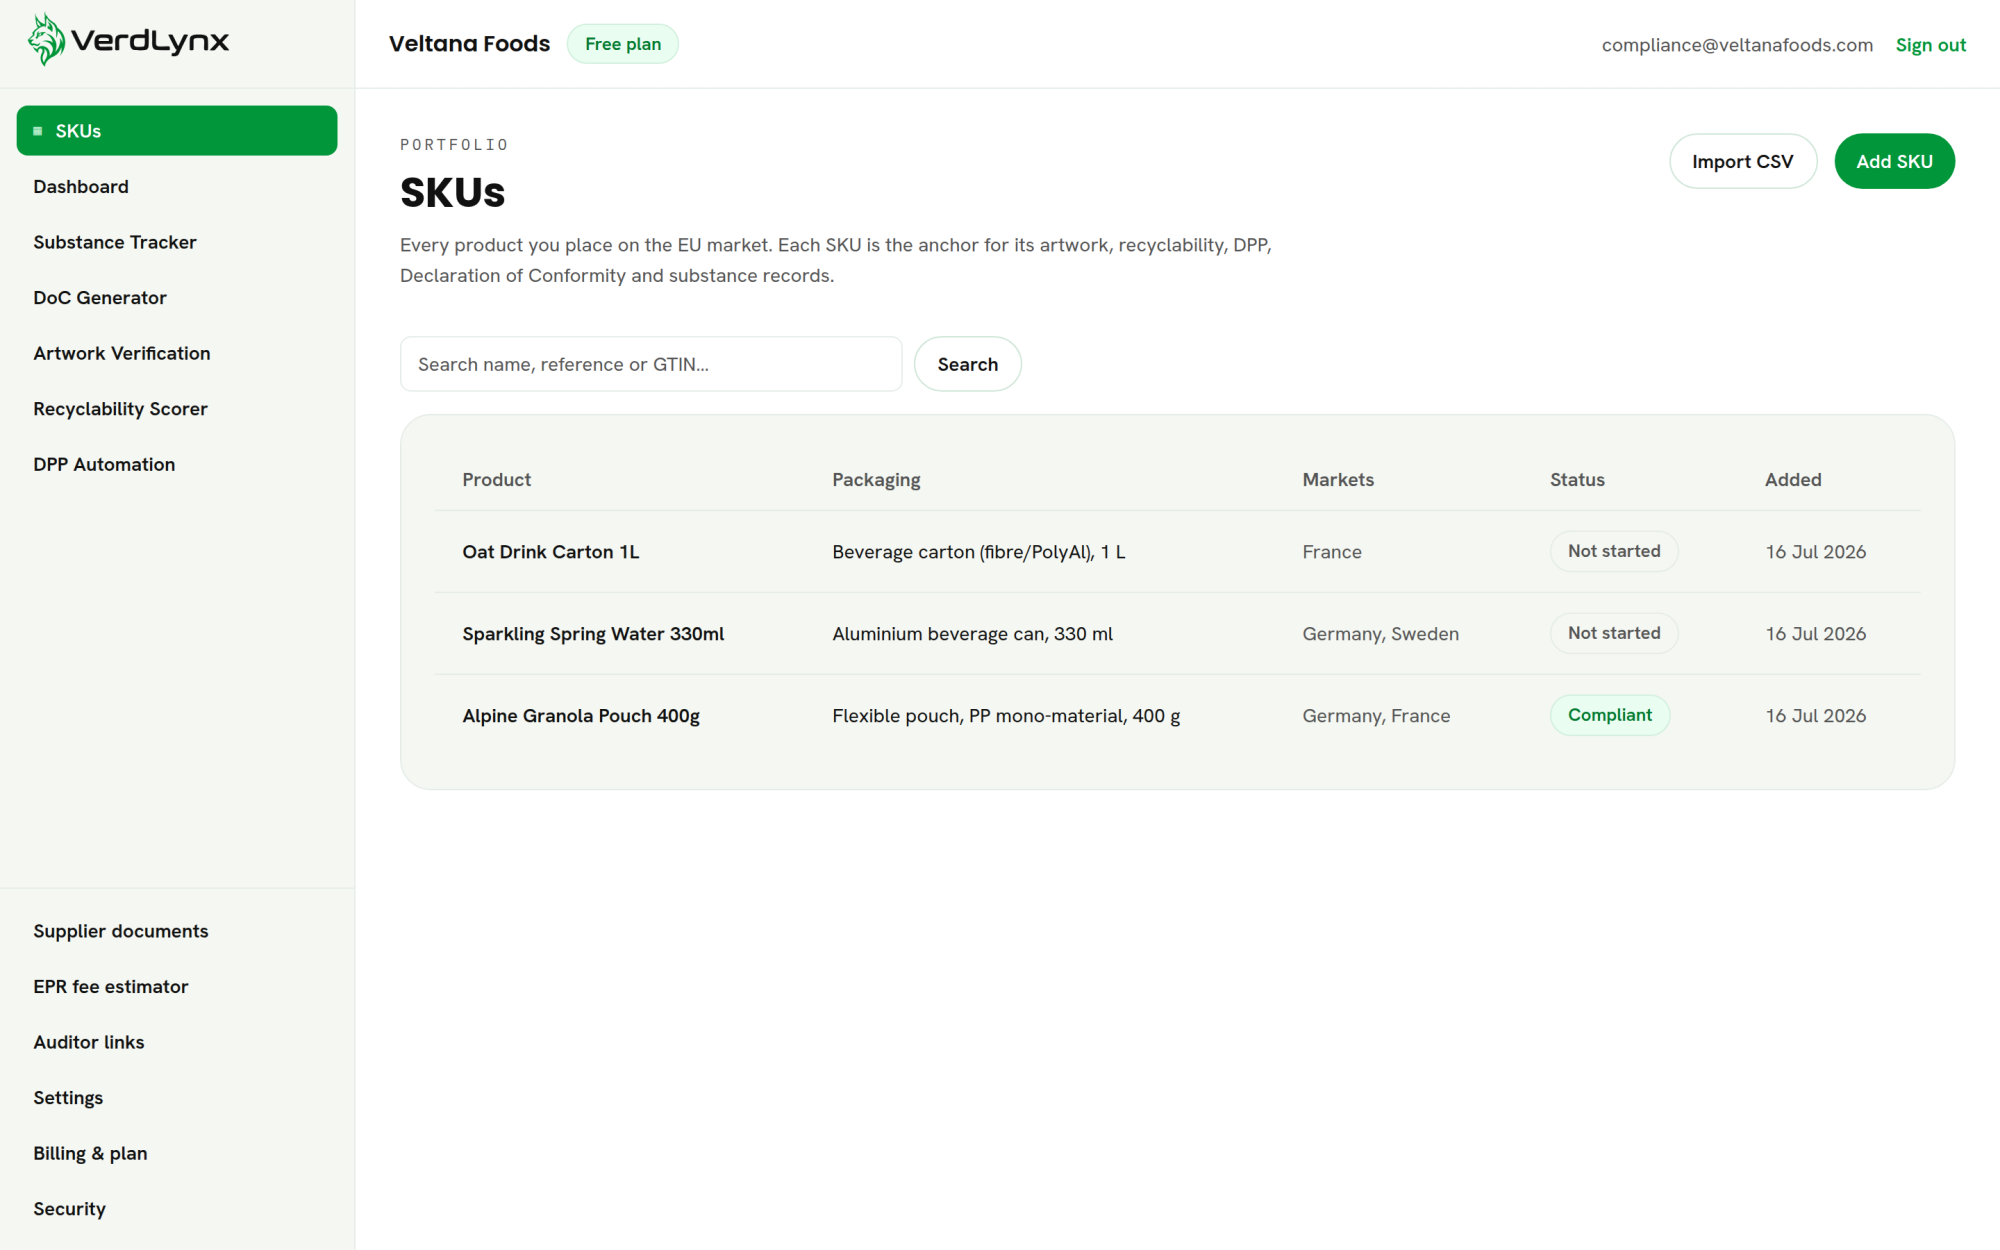Click added date of Alpine Granola row
2000x1250 pixels.
pyautogui.click(x=1816, y=716)
